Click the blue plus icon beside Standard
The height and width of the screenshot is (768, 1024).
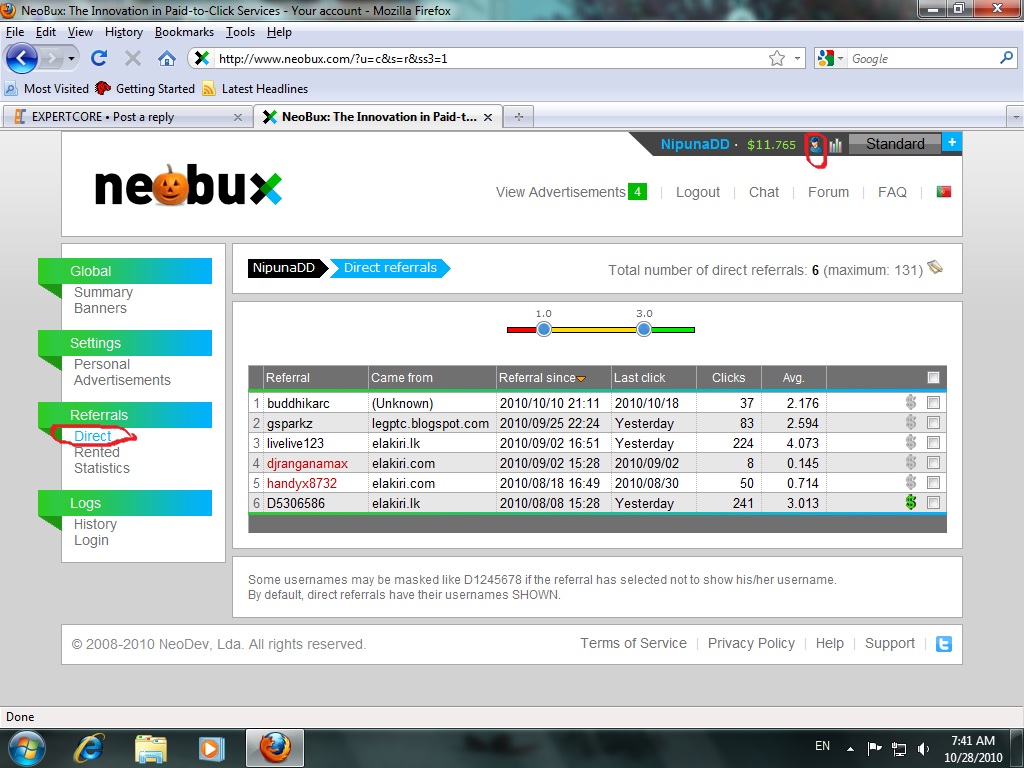952,143
